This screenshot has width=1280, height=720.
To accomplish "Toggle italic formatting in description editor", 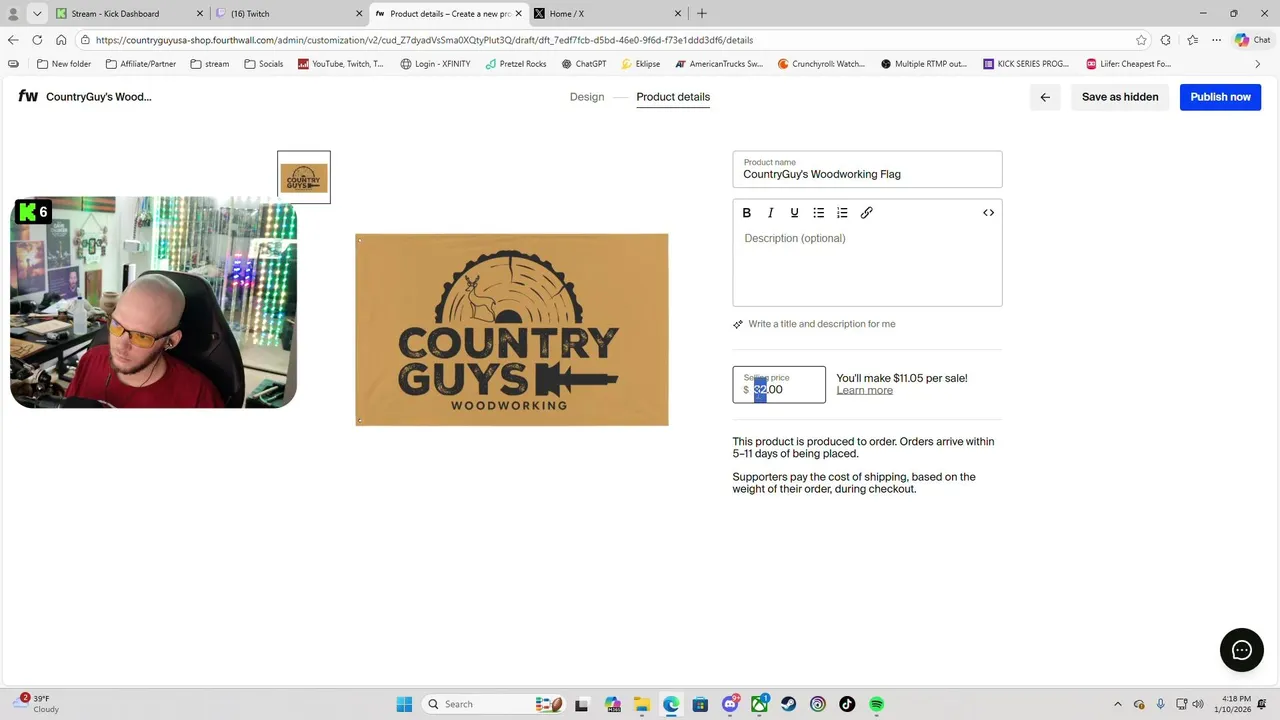I will click(770, 213).
